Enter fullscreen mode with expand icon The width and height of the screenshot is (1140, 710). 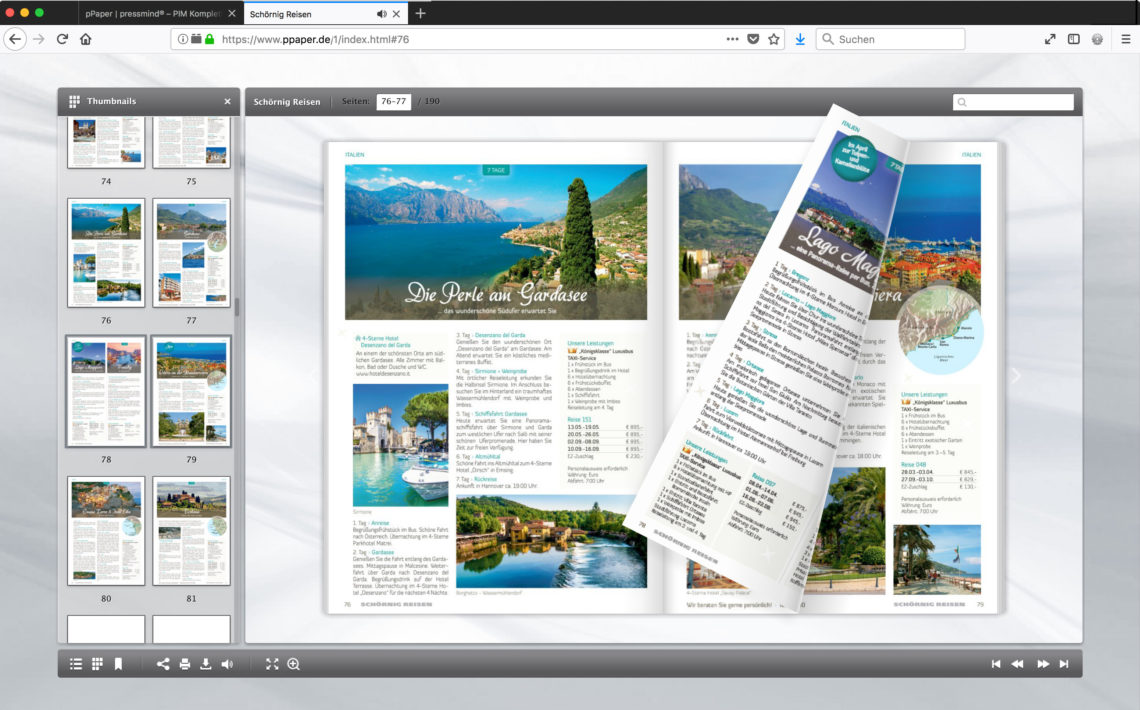pos(272,664)
